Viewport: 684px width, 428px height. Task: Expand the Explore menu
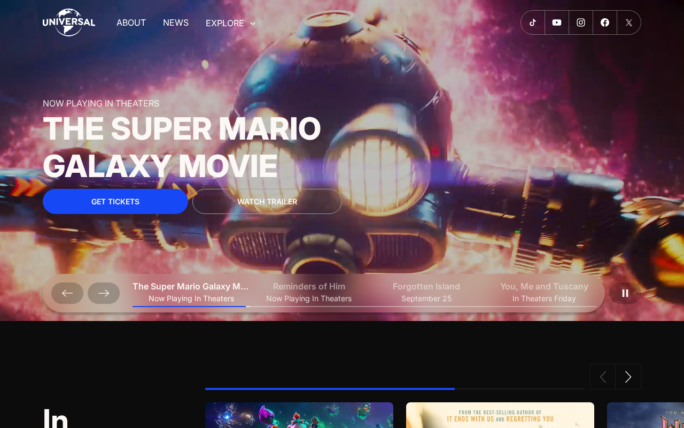pos(230,23)
